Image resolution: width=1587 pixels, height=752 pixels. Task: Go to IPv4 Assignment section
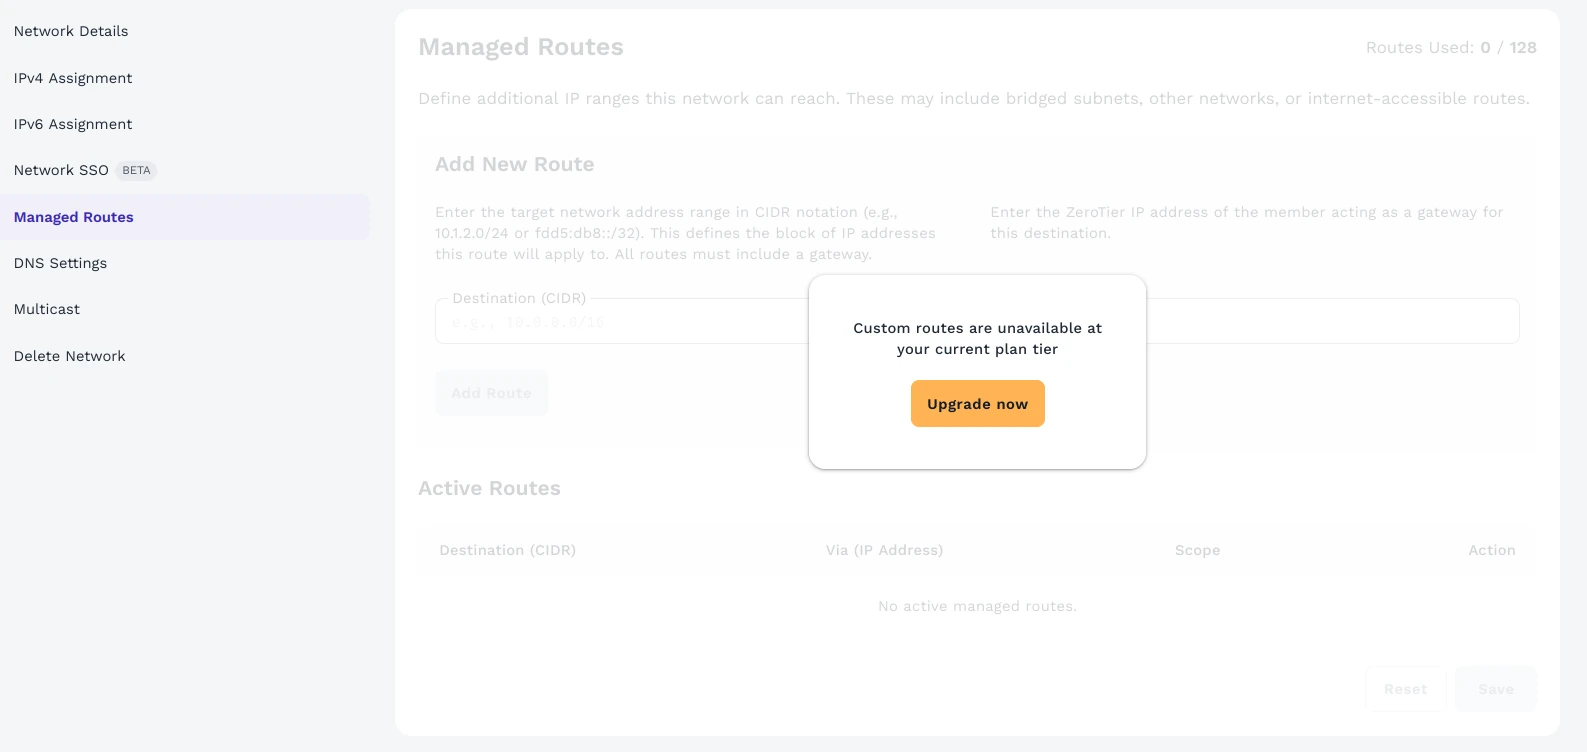[x=73, y=78]
